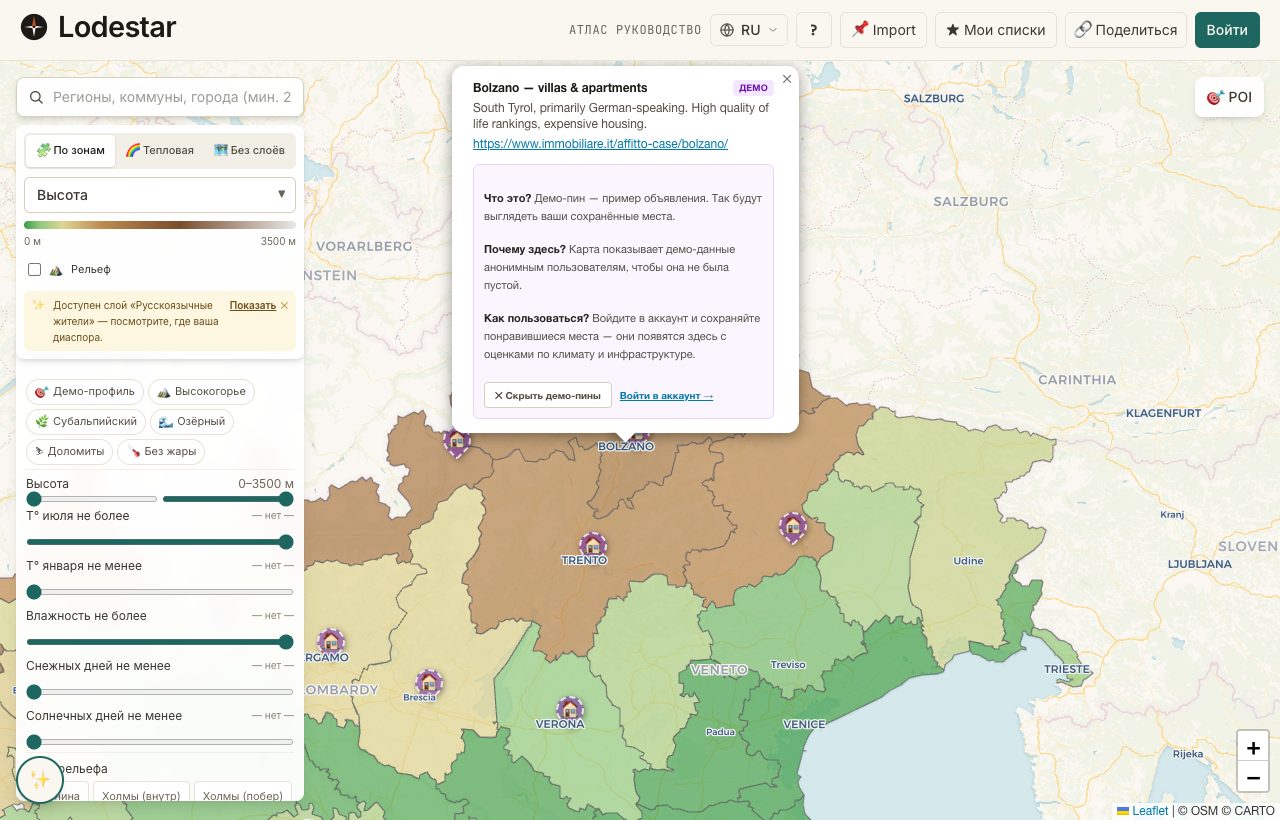This screenshot has width=1280, height=820.
Task: Click the T° января slider handle
Action: (34, 592)
